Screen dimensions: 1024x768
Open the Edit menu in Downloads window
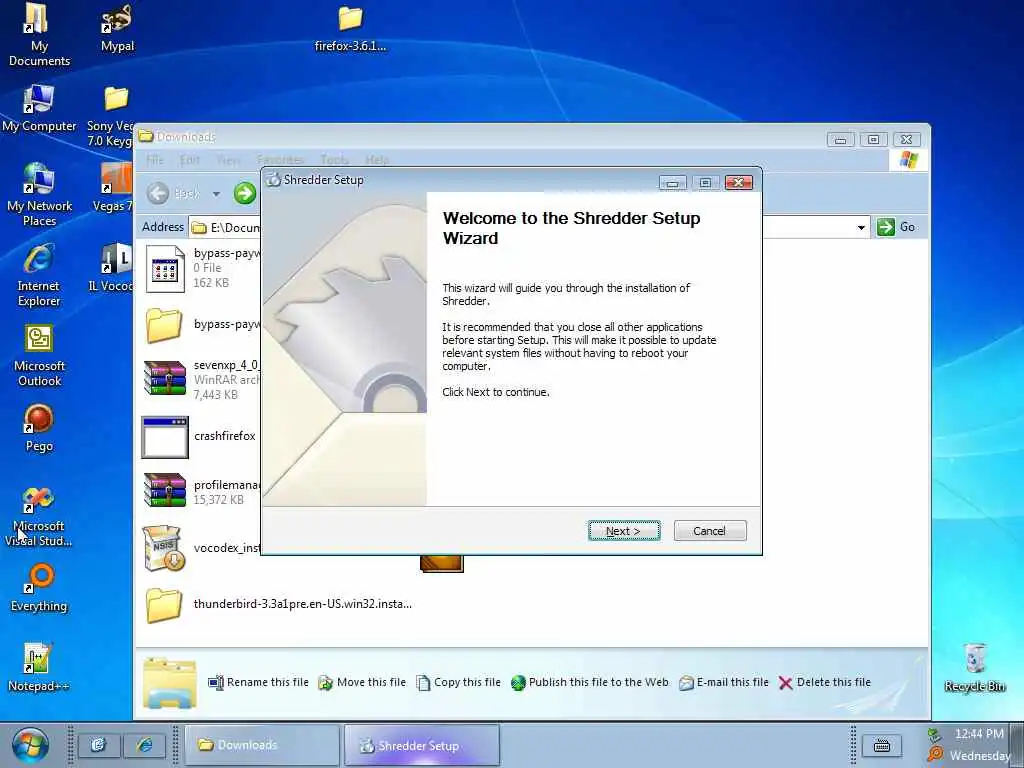(x=189, y=160)
